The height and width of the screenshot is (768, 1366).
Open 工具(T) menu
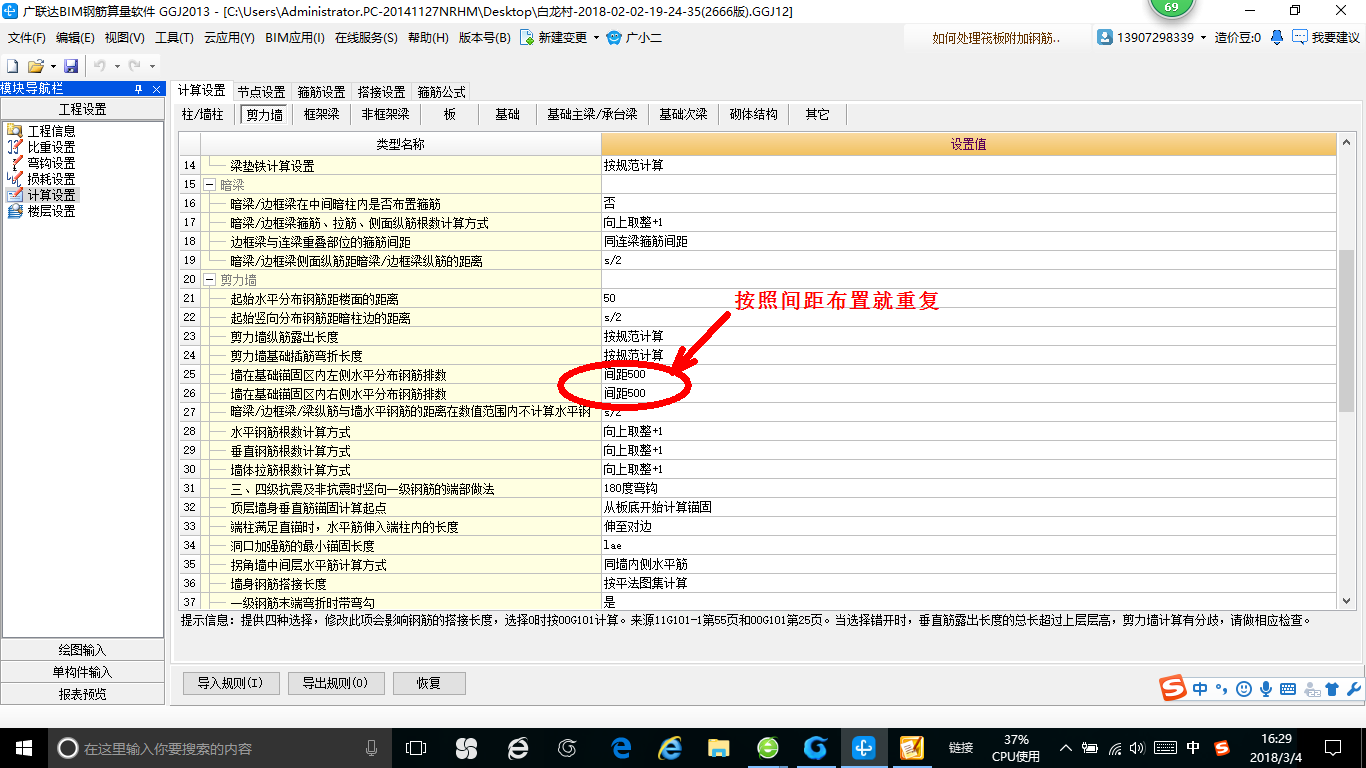tap(174, 37)
